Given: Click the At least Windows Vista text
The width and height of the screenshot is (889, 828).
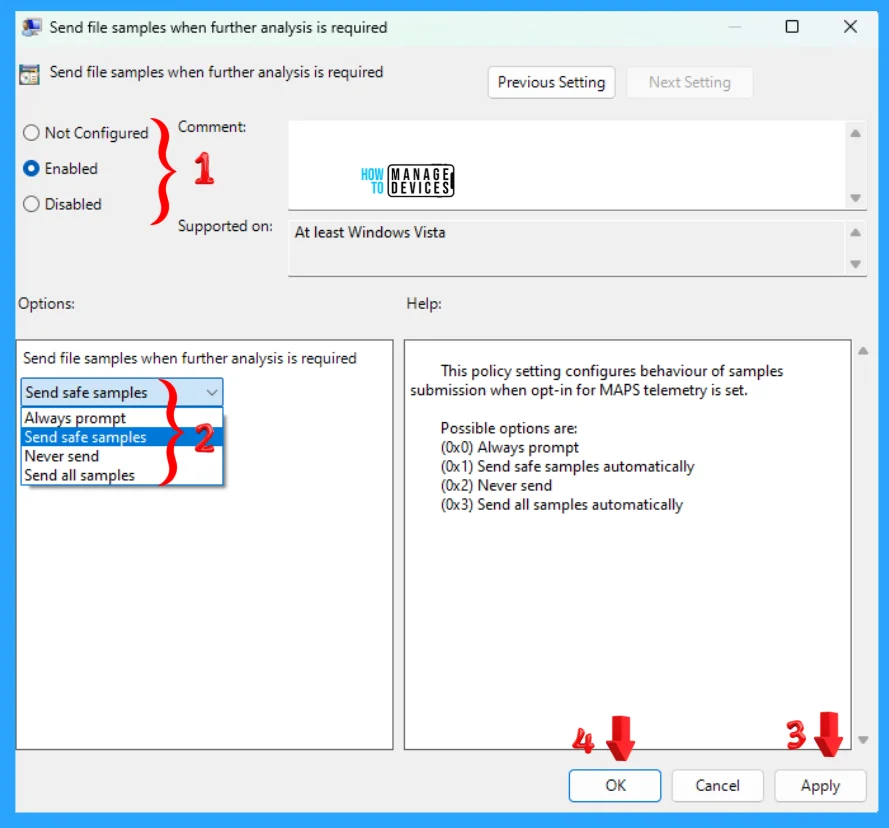Looking at the screenshot, I should tap(370, 233).
